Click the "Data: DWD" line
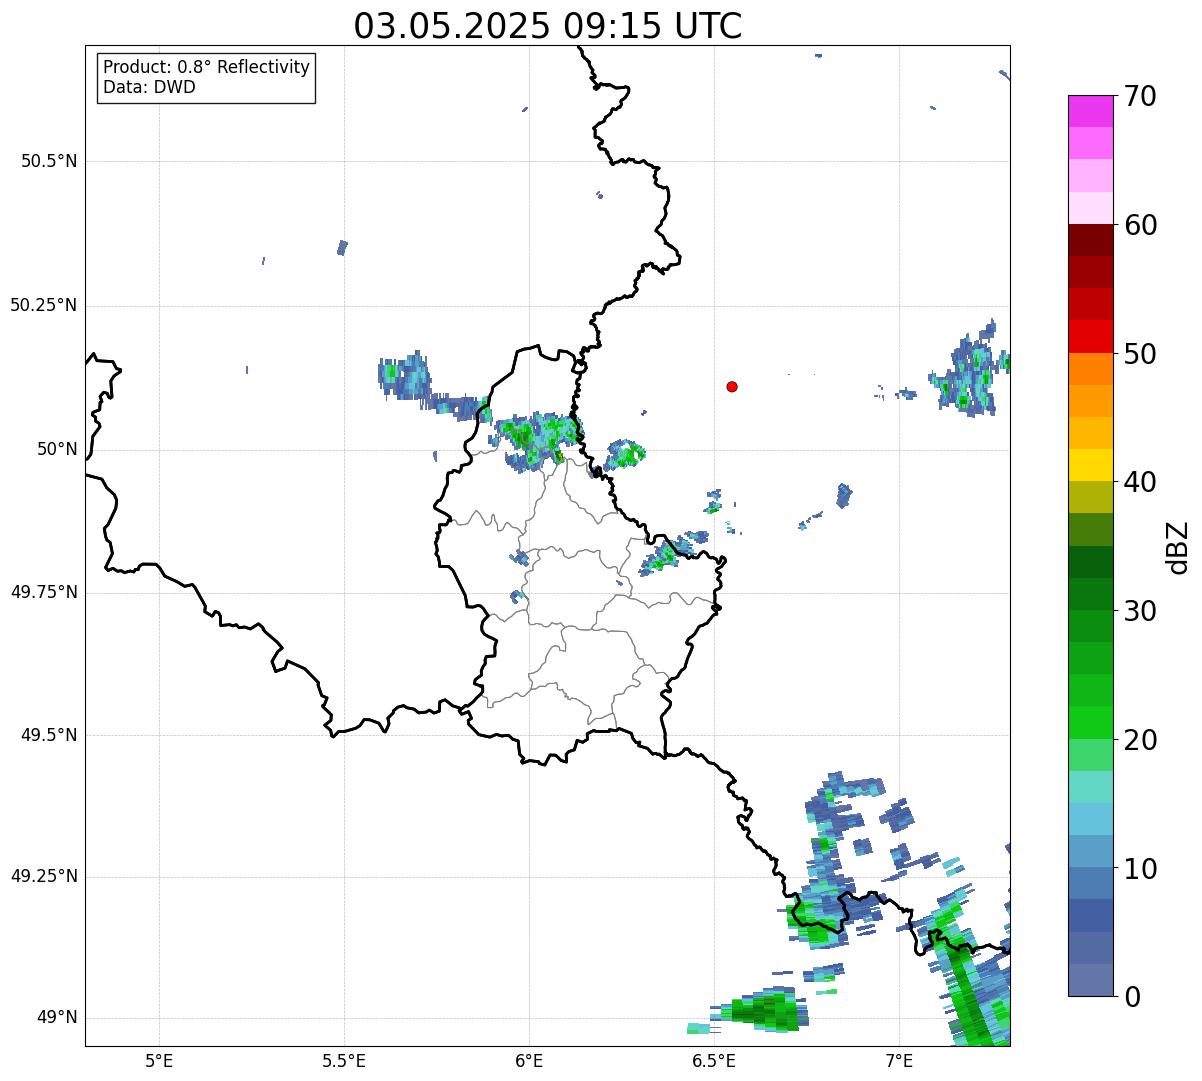 149,87
